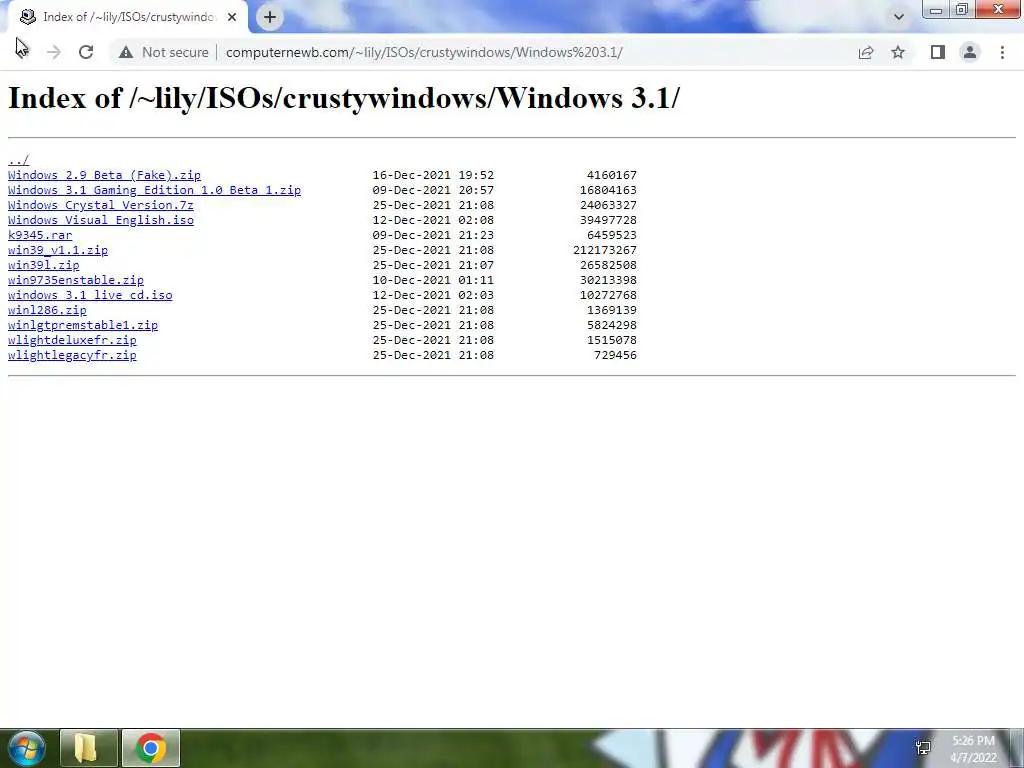The height and width of the screenshot is (768, 1024).
Task: Click the page heading Index of /~lily
Action: [344, 99]
